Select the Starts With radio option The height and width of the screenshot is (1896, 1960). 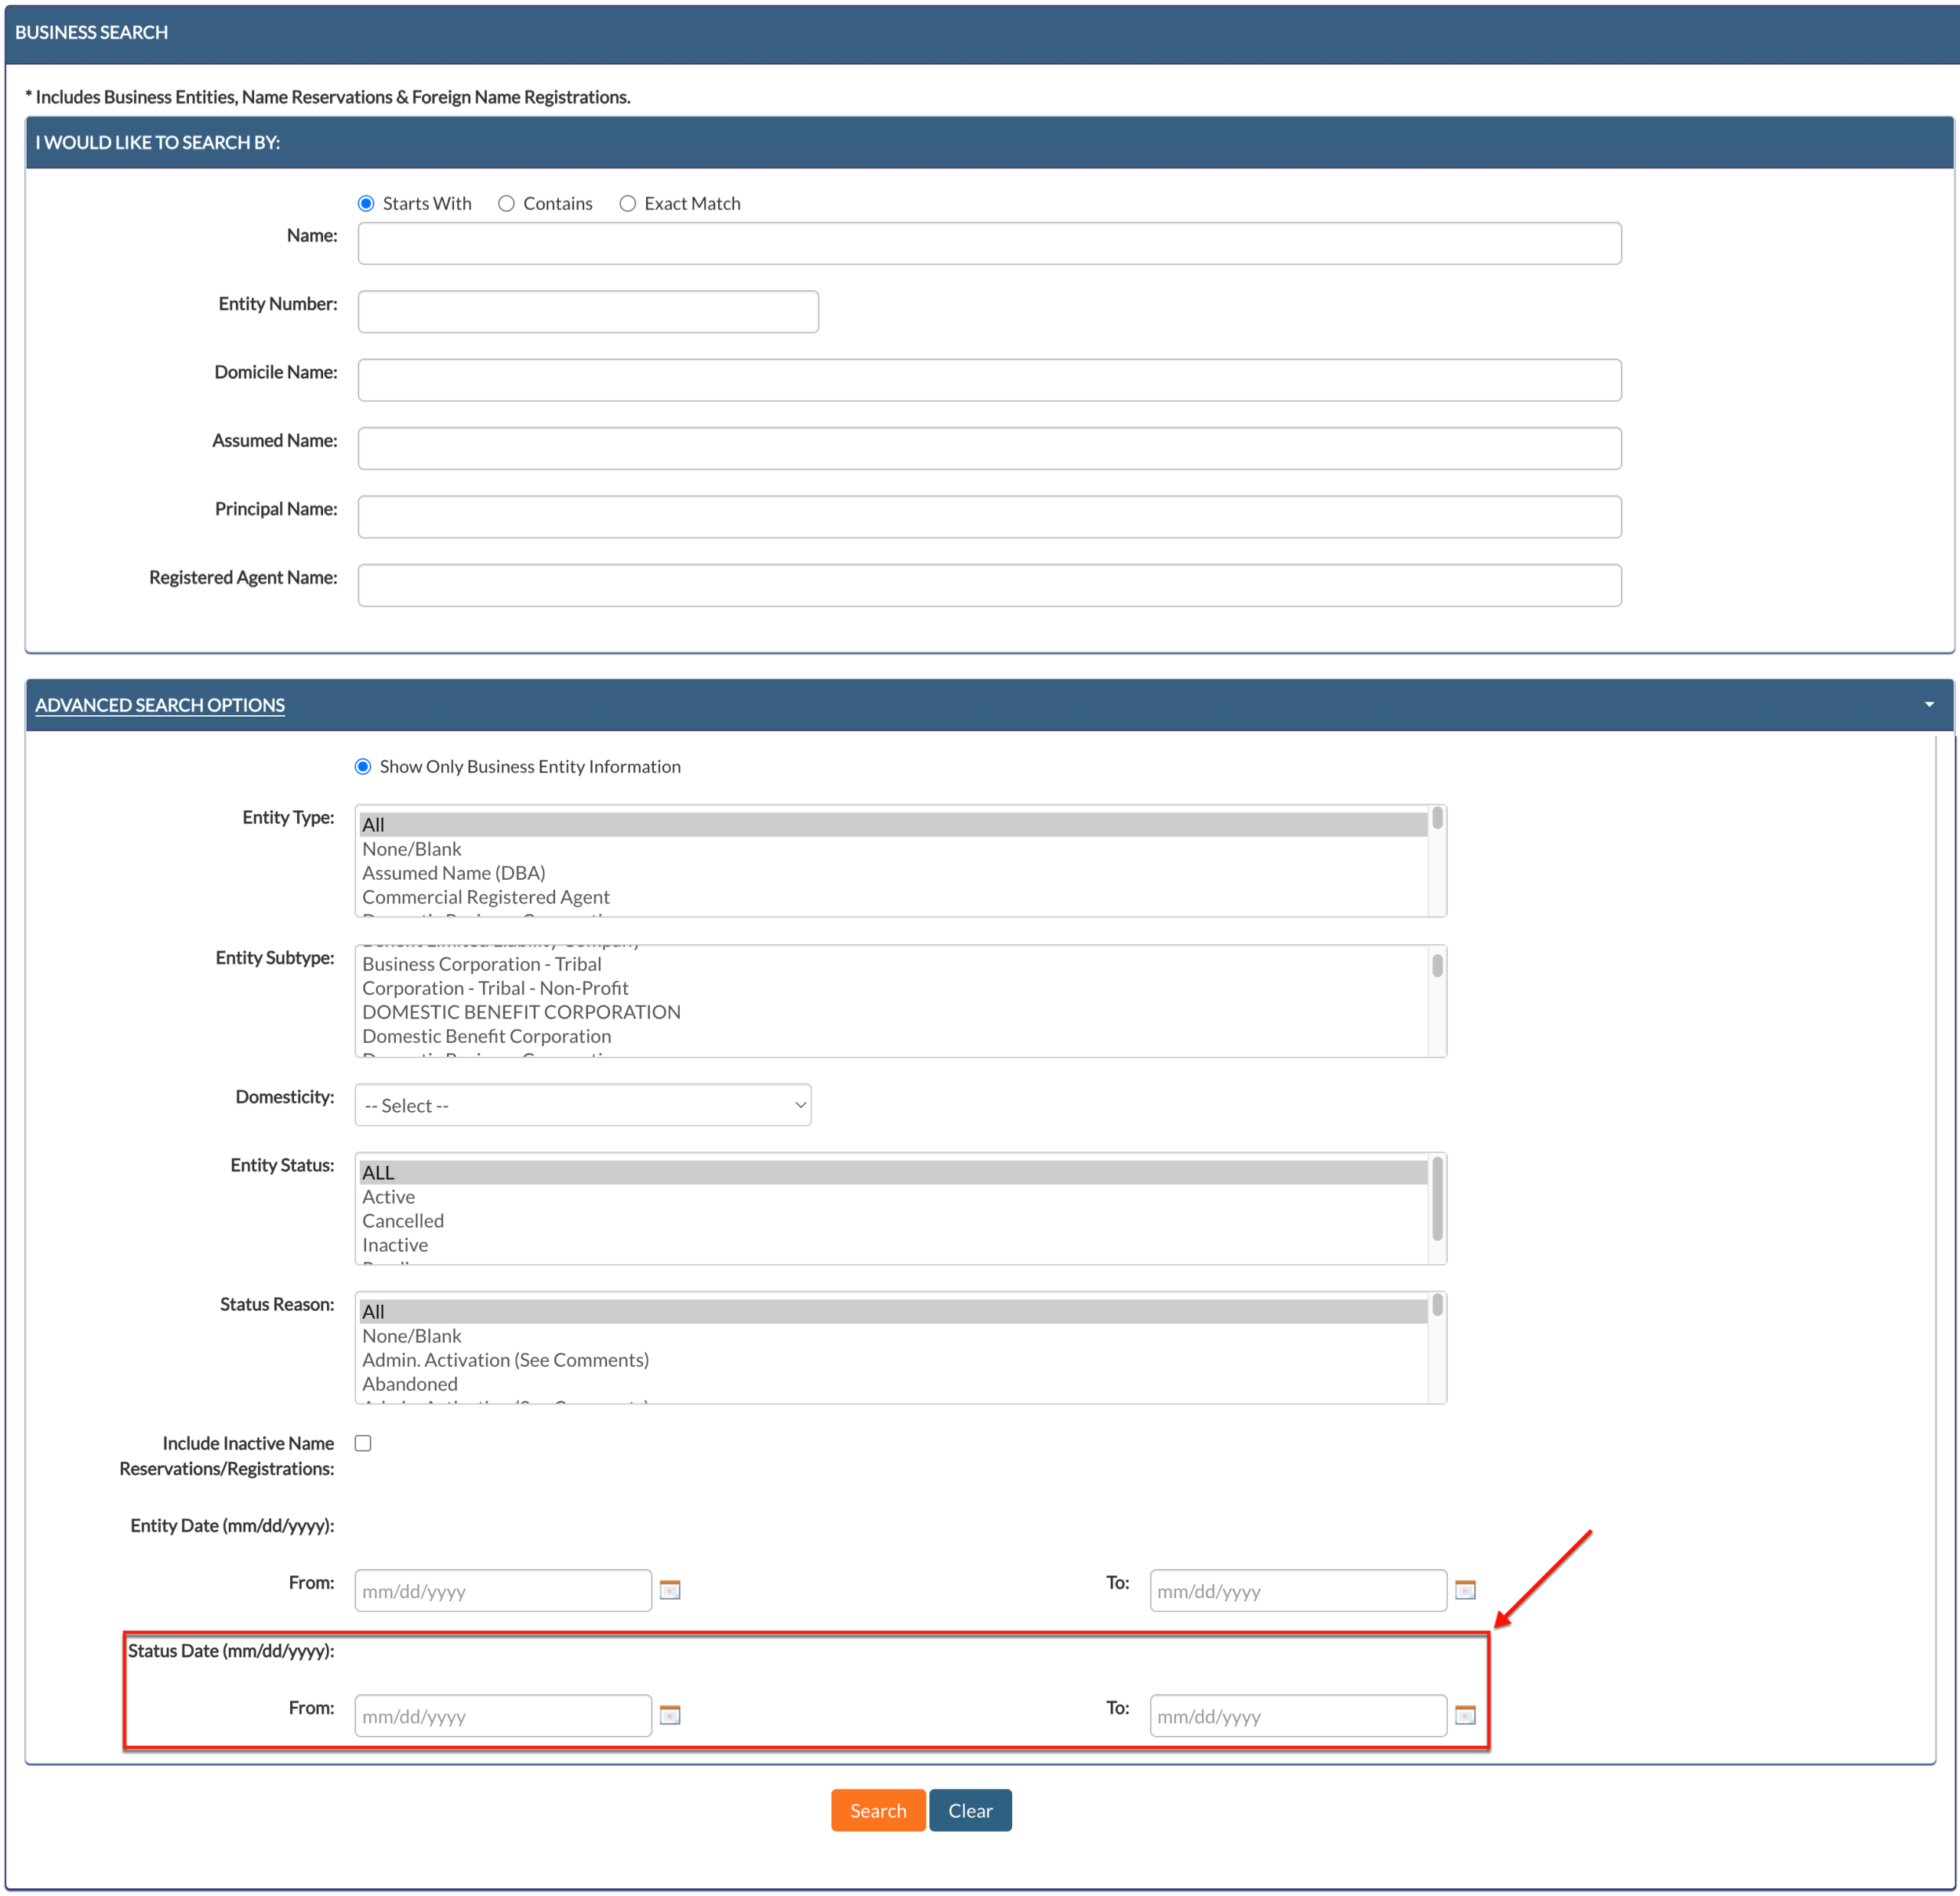[x=366, y=204]
